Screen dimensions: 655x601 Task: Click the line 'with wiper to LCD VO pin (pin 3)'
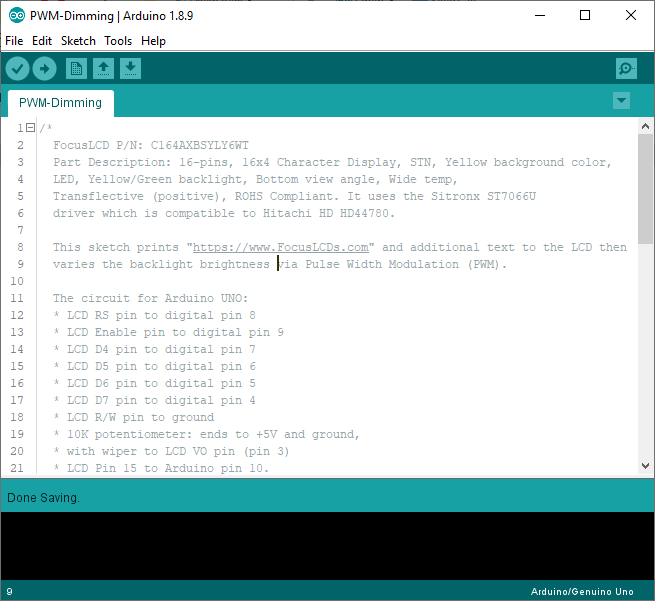(x=178, y=451)
